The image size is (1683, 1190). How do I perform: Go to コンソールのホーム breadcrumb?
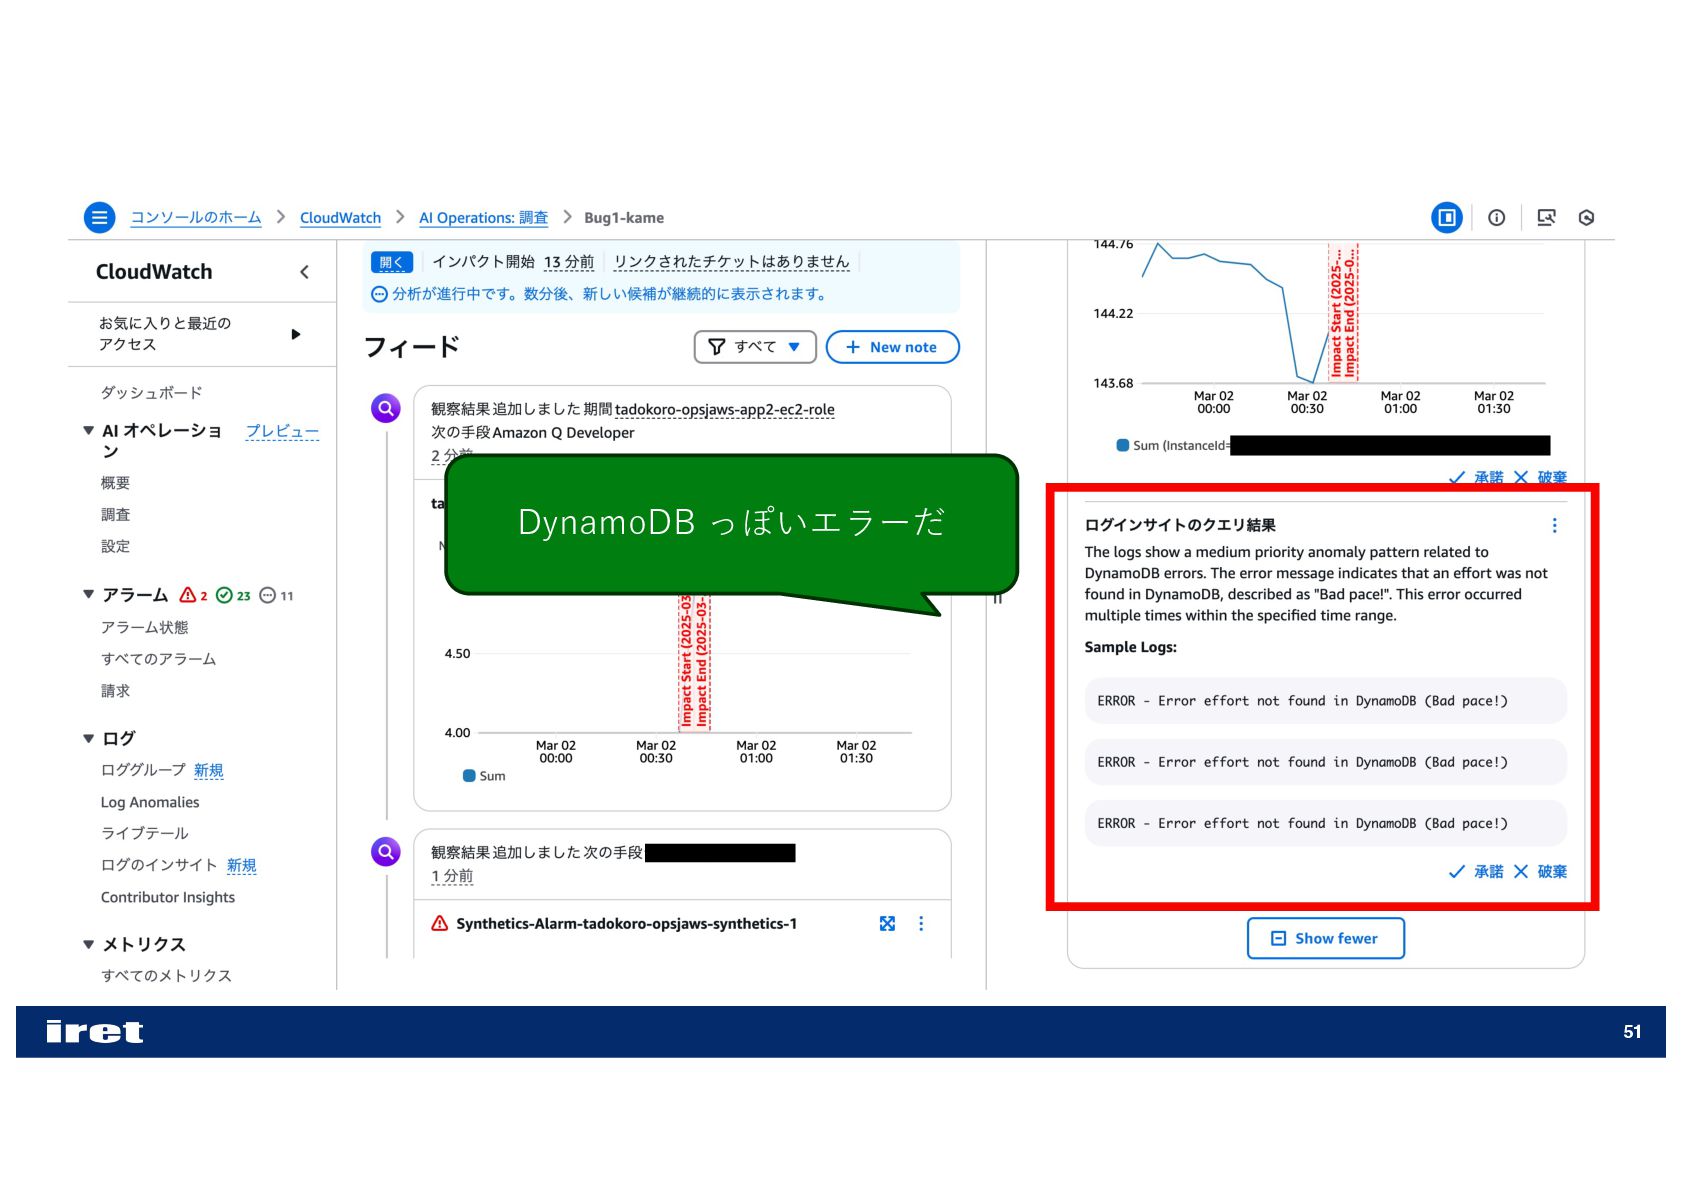point(196,217)
